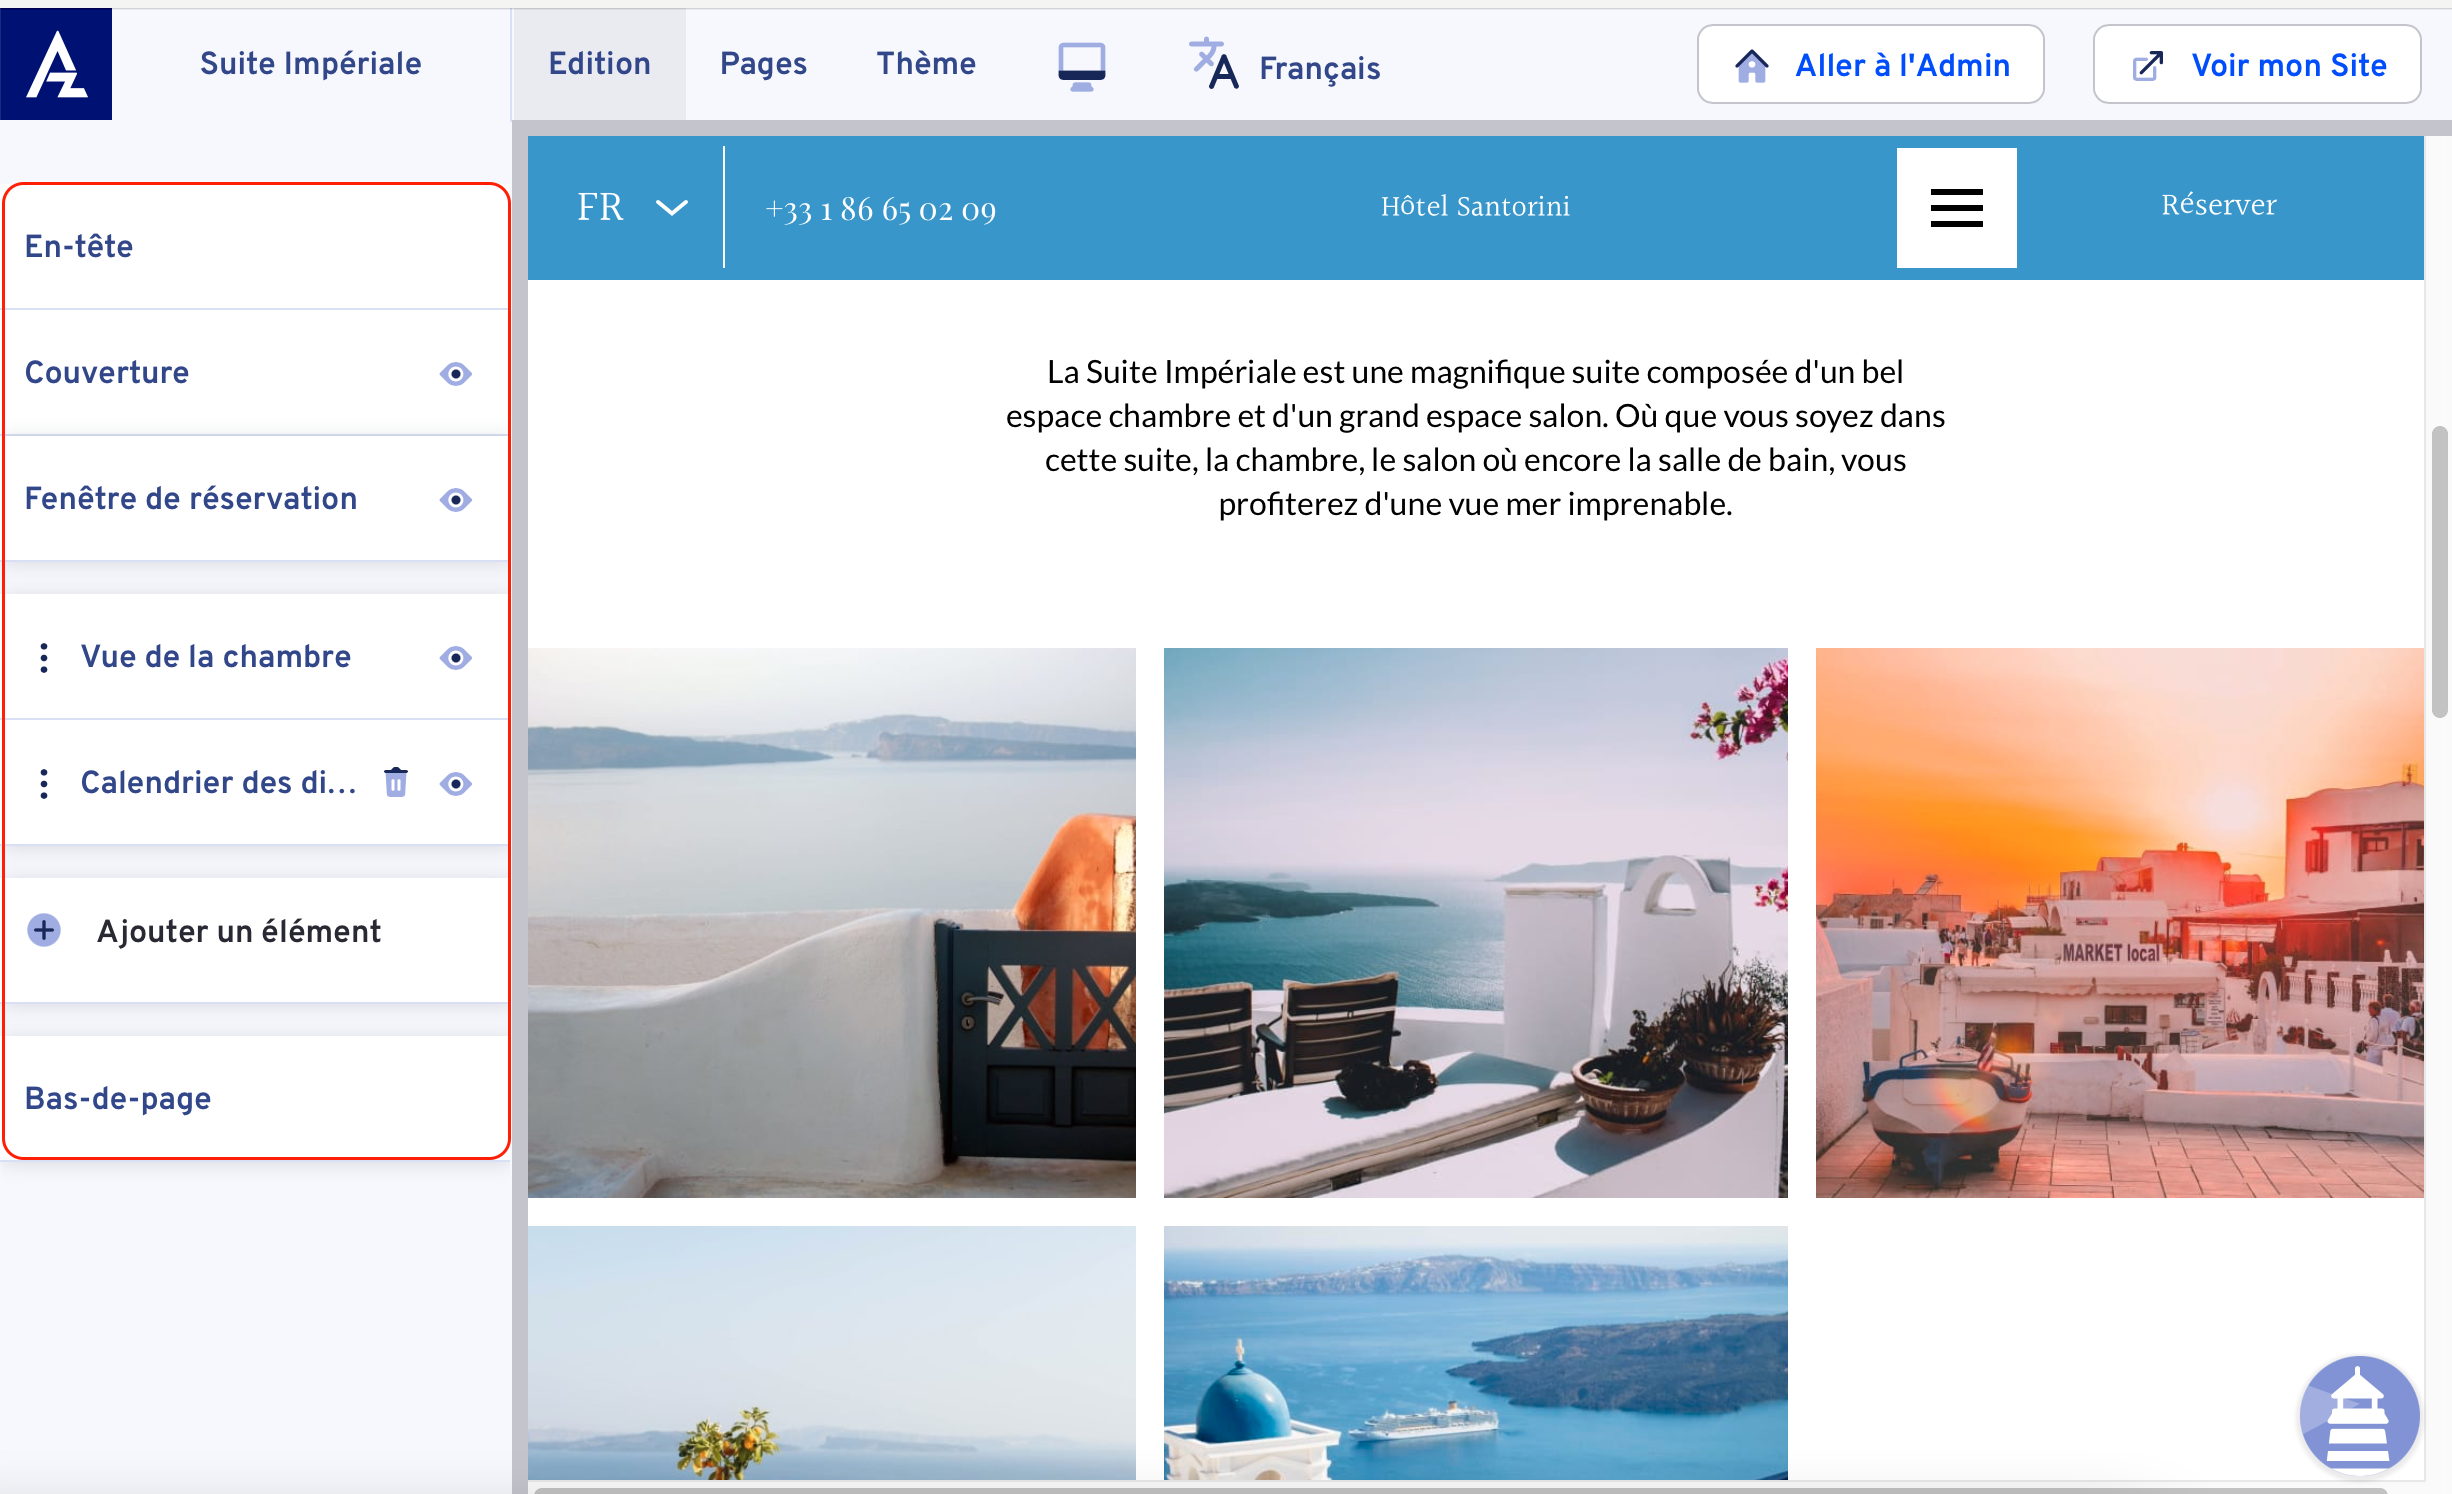Click the Amenitiz logo in the corner
Viewport: 2452px width, 1494px height.
coord(56,64)
